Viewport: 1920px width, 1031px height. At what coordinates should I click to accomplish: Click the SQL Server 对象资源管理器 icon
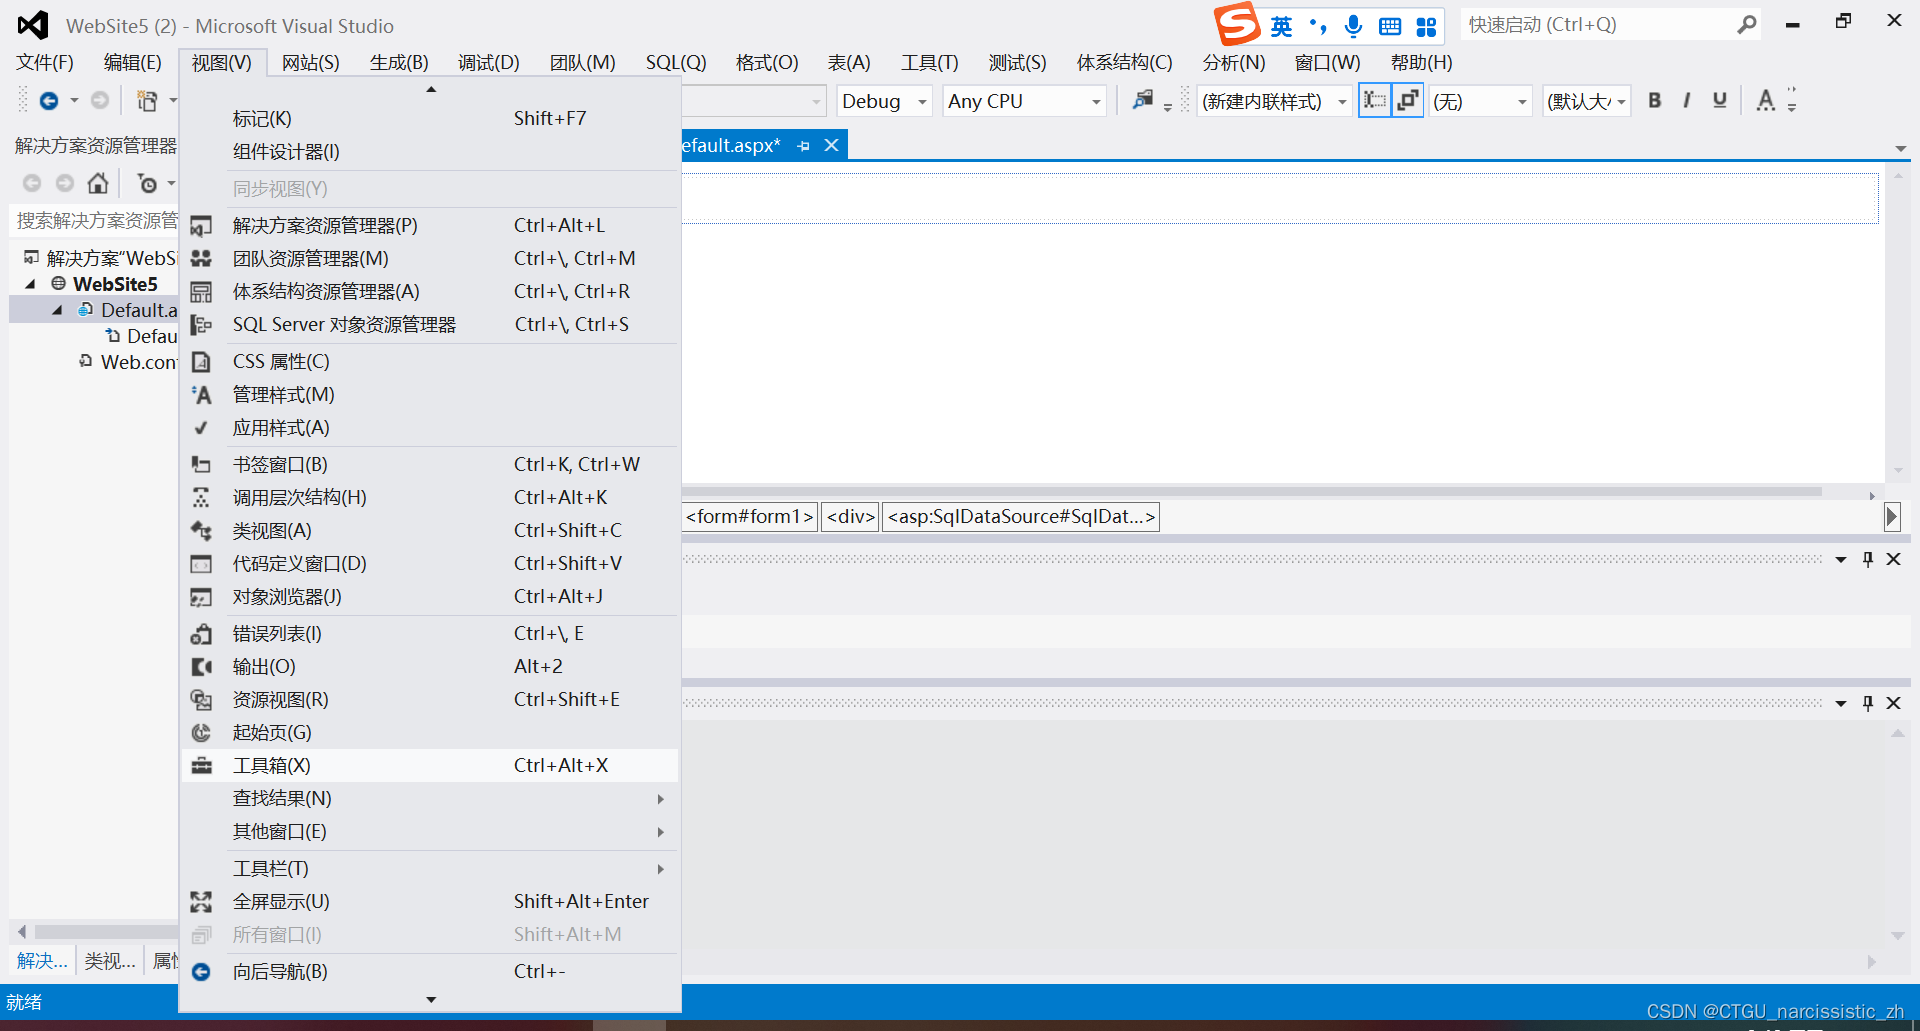[x=201, y=324]
